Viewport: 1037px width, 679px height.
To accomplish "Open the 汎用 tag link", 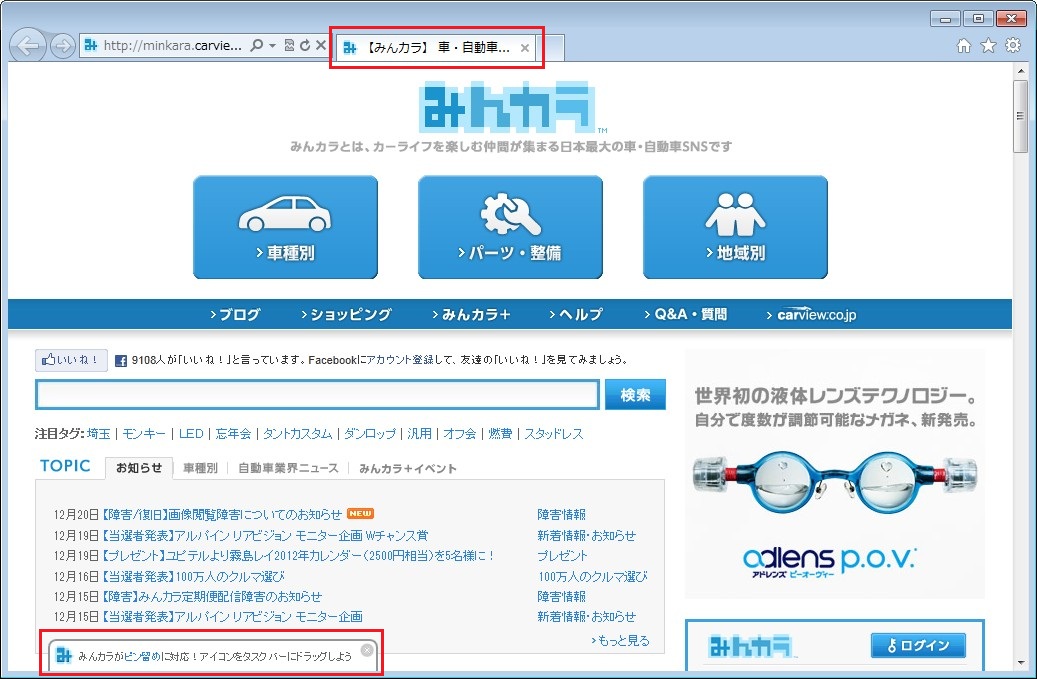I will [419, 434].
